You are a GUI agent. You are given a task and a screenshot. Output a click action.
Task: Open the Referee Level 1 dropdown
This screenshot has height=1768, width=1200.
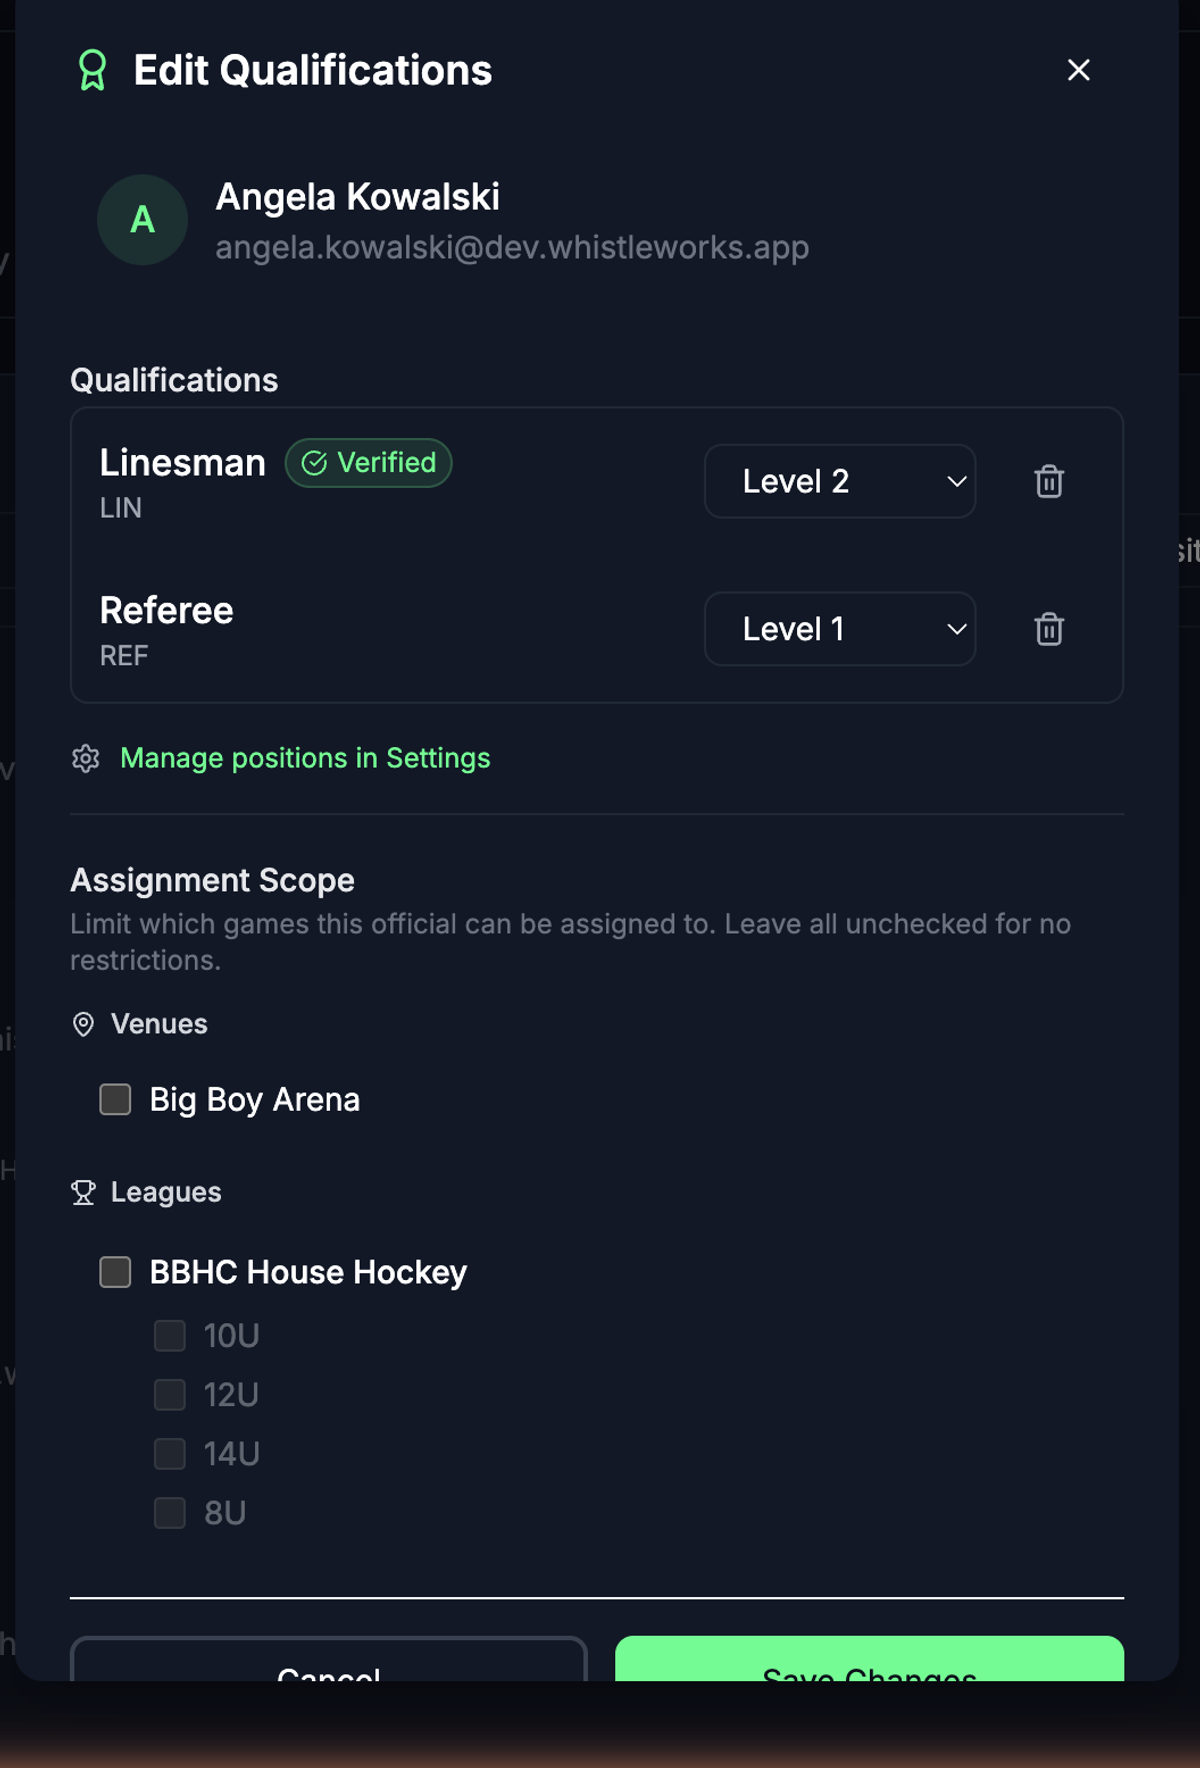[x=840, y=629]
